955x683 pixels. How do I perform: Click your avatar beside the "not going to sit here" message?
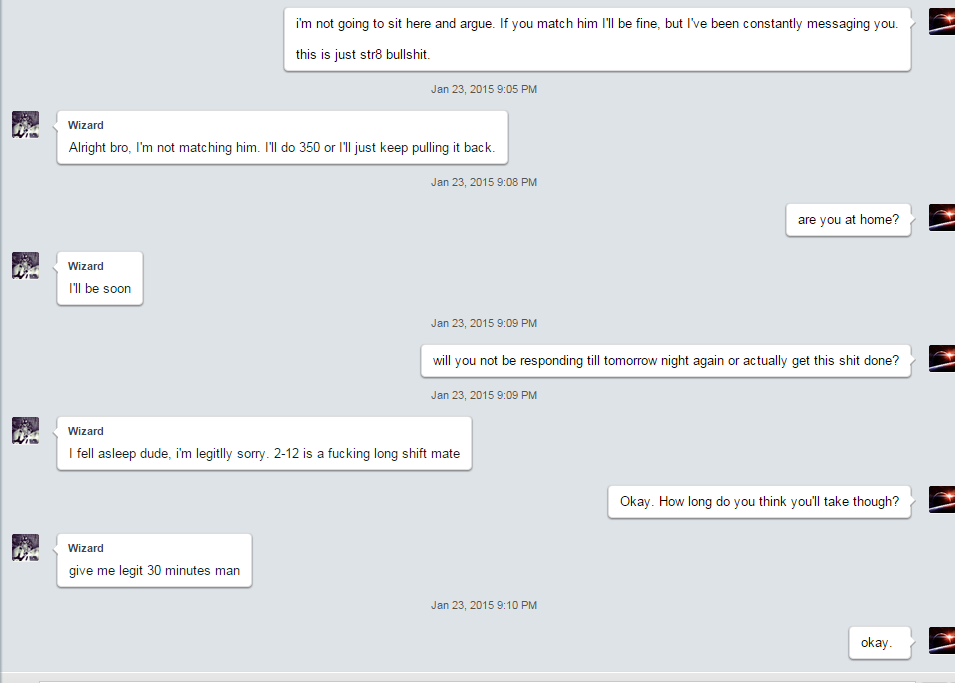(942, 22)
